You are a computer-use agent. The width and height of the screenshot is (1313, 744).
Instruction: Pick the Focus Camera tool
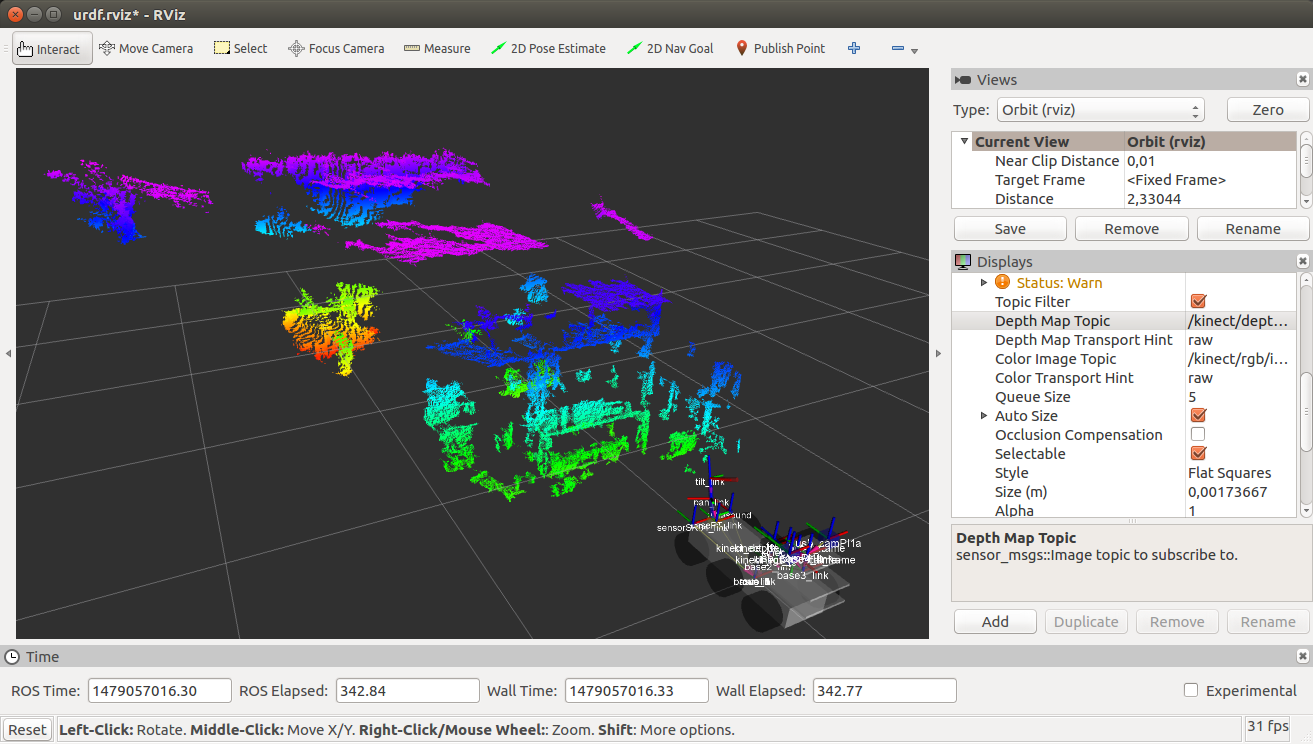point(336,49)
